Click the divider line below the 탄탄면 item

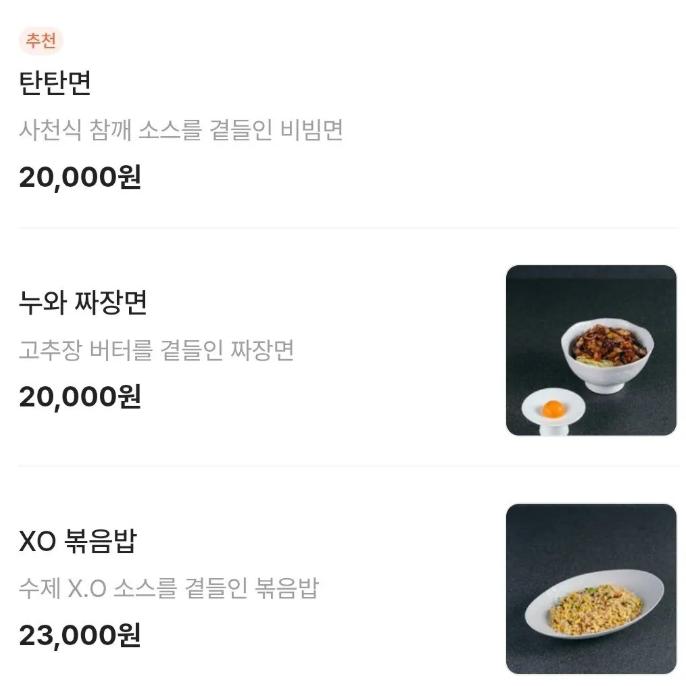348,228
